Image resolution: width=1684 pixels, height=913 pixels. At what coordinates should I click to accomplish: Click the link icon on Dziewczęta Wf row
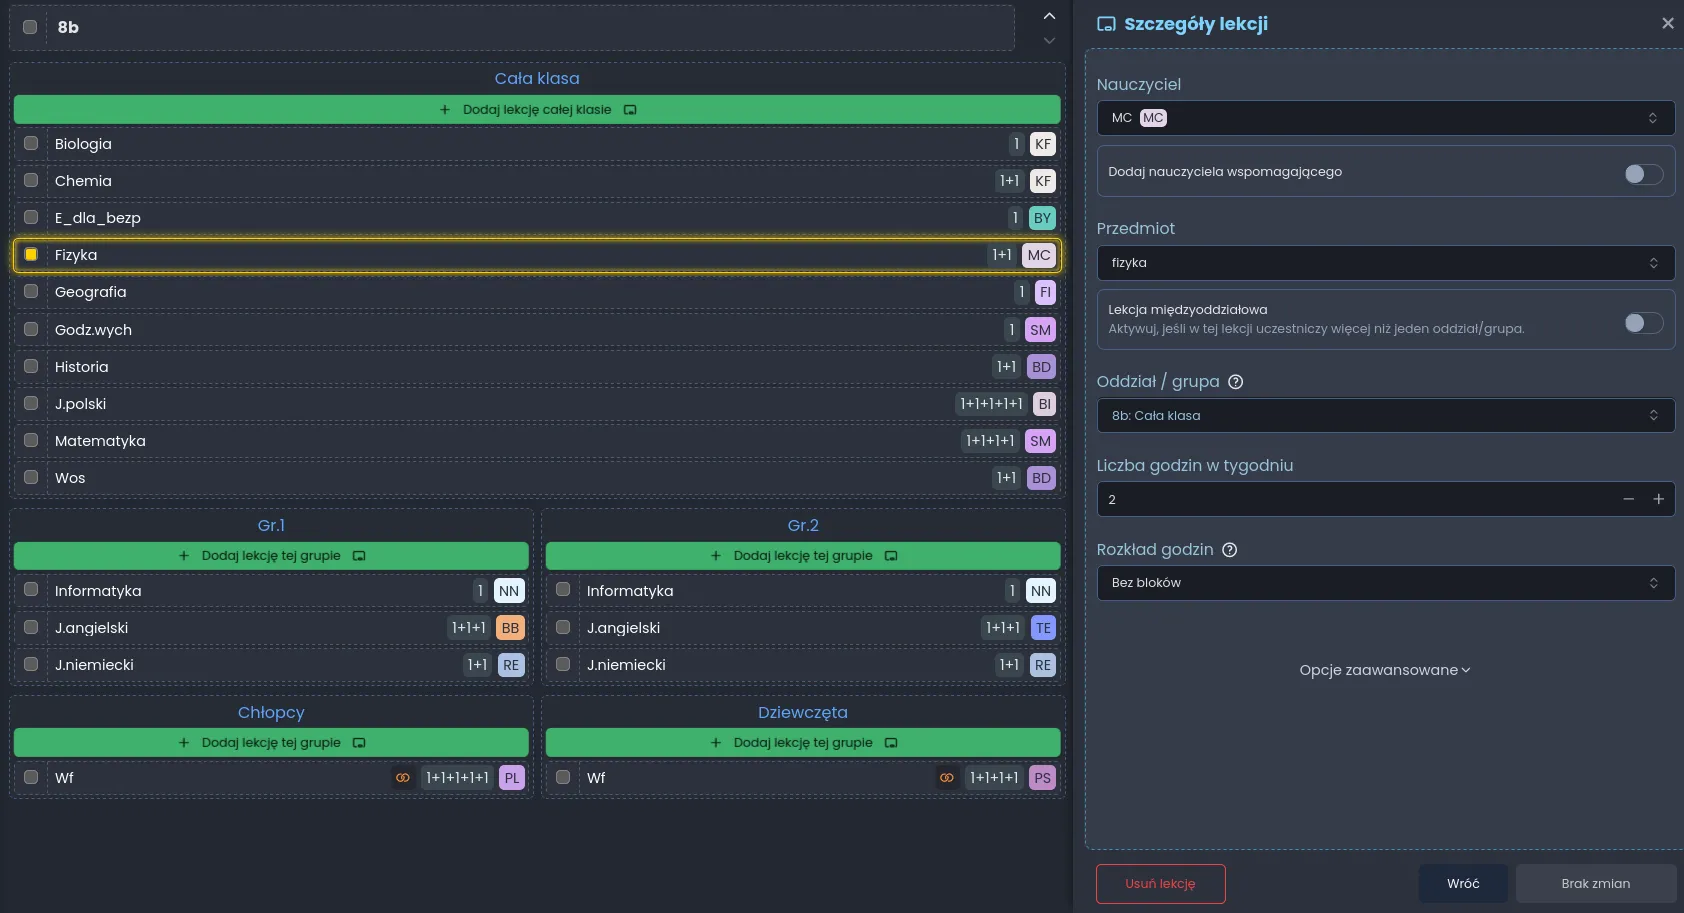pos(946,778)
